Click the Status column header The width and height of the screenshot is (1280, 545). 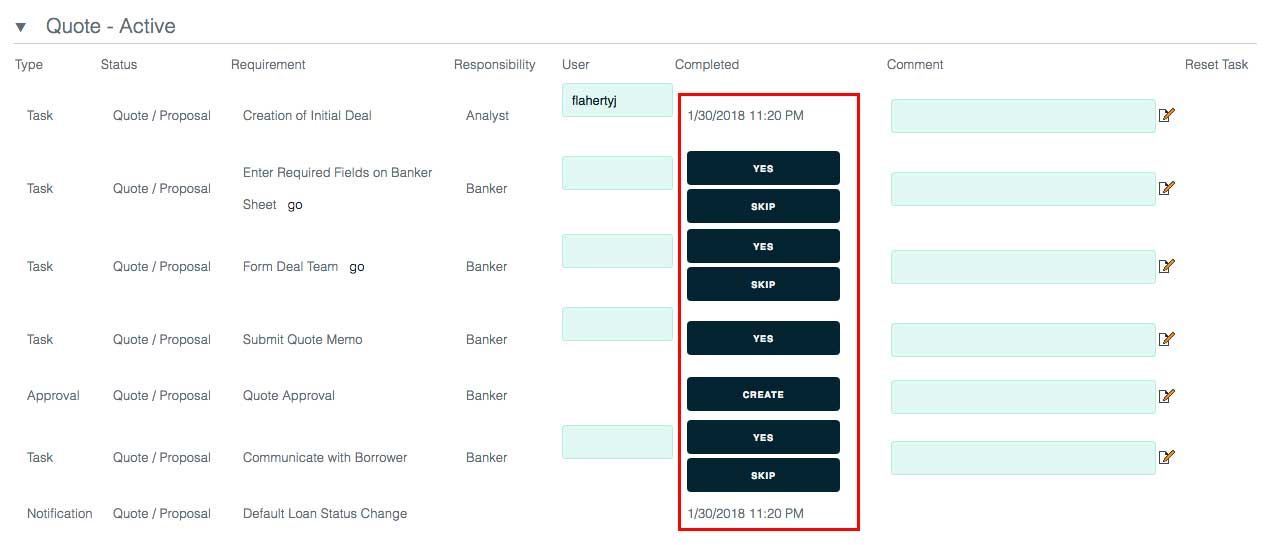click(119, 64)
